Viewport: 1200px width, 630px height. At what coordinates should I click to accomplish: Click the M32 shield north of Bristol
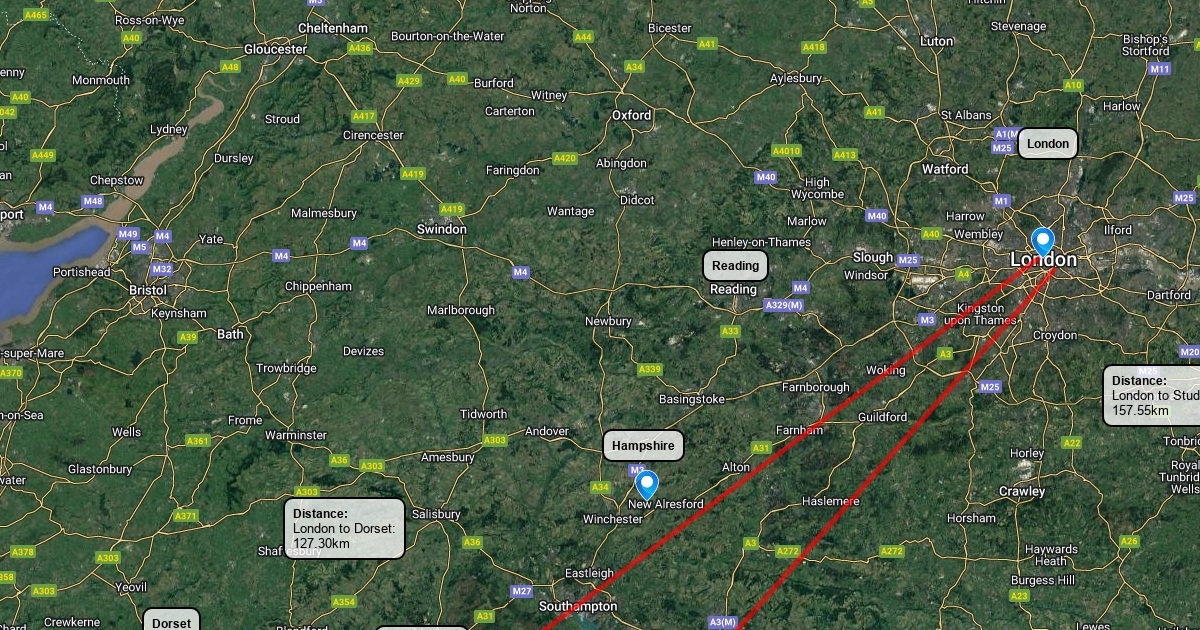(162, 270)
